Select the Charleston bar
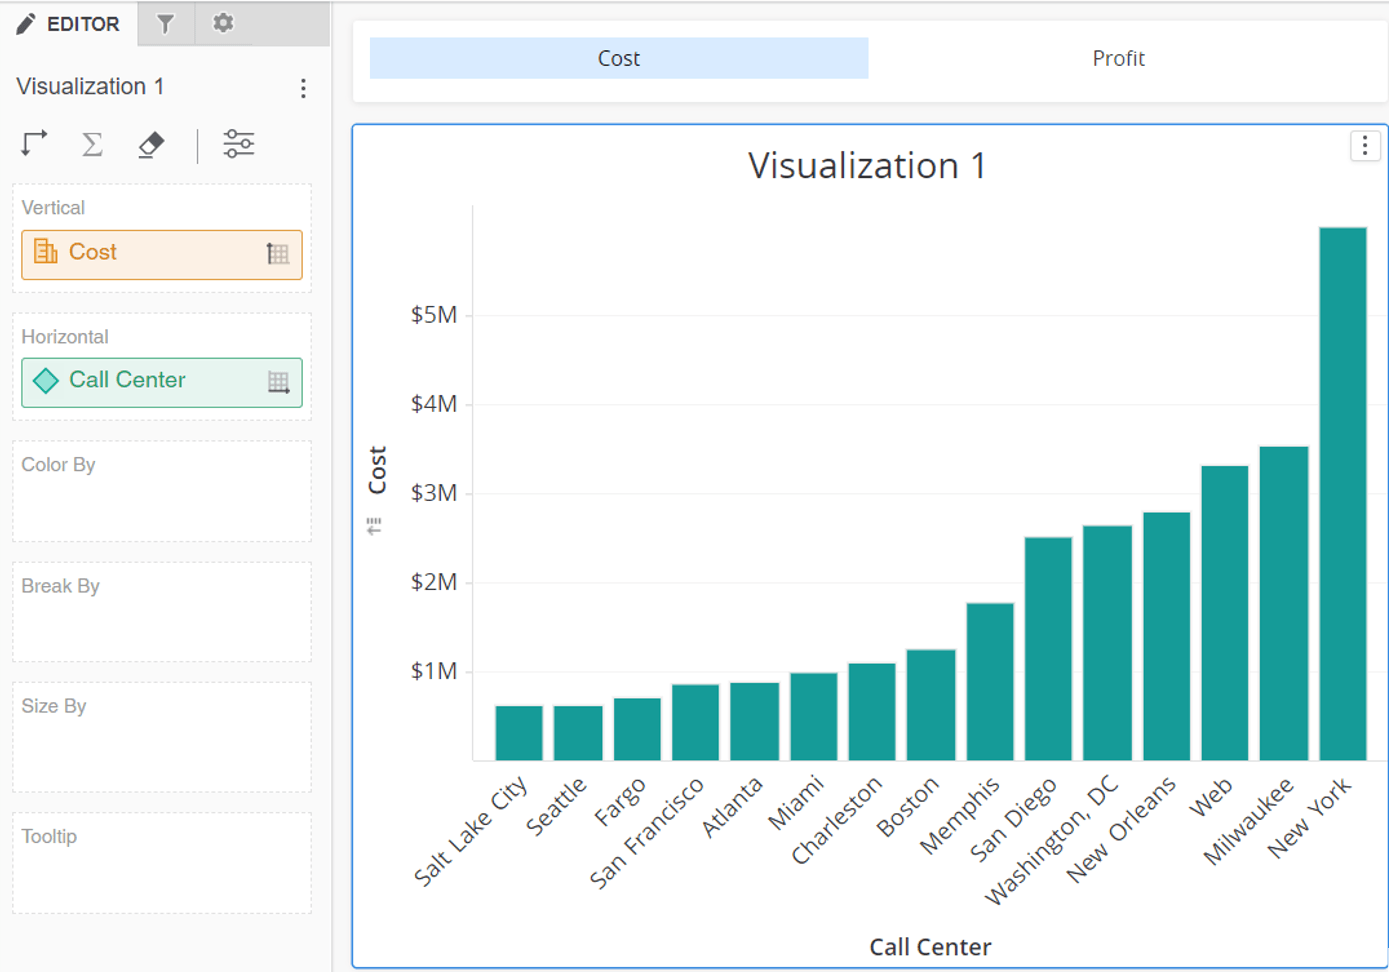The image size is (1390, 972). 872,712
